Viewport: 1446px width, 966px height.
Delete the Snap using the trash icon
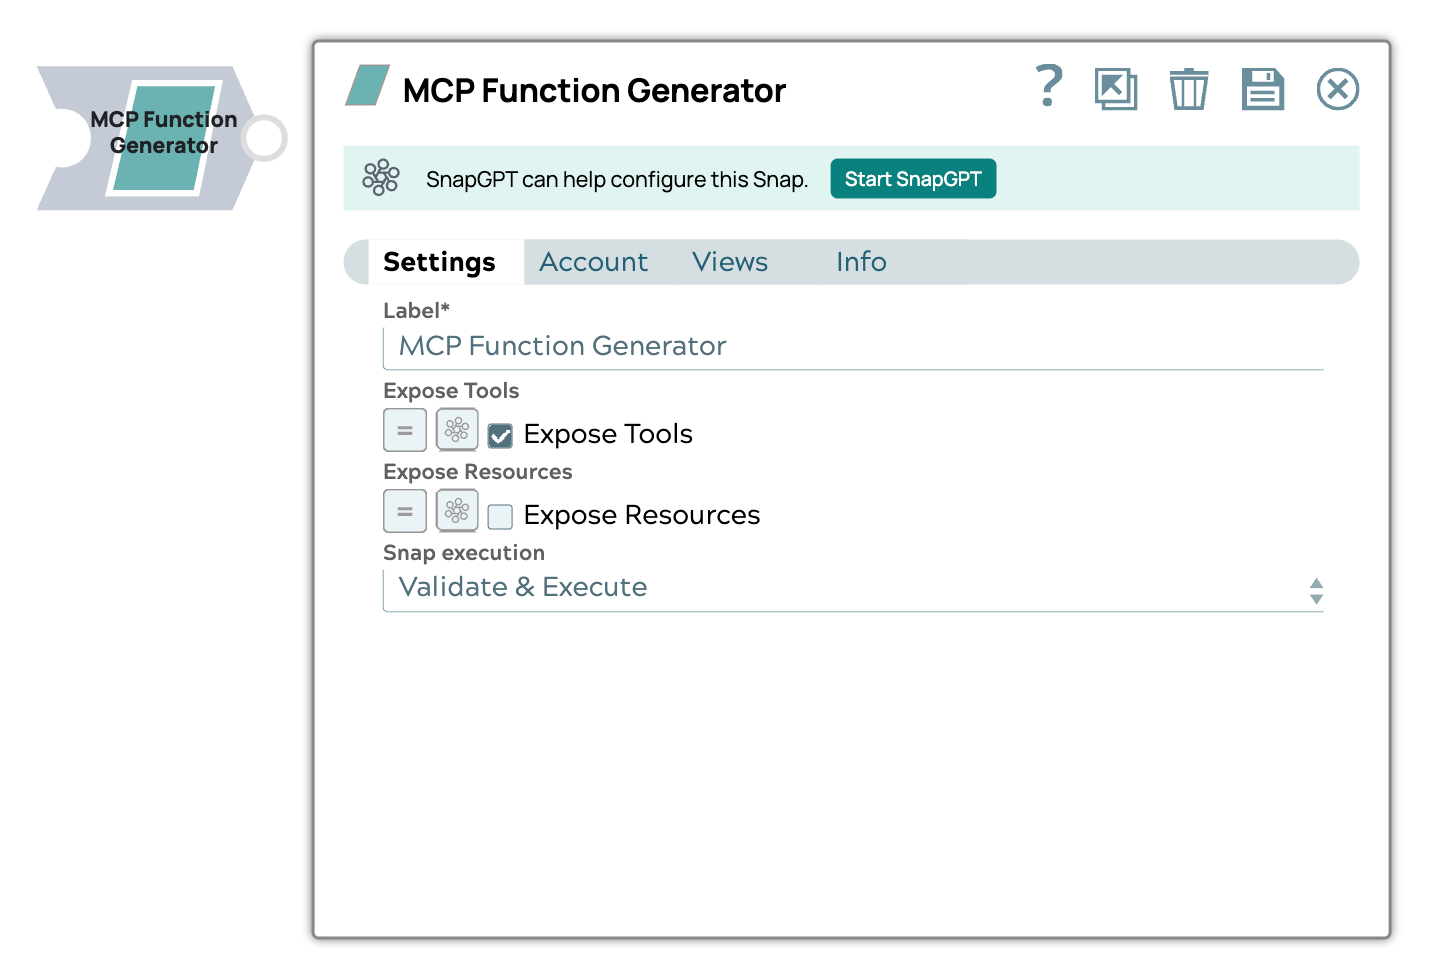tap(1188, 88)
